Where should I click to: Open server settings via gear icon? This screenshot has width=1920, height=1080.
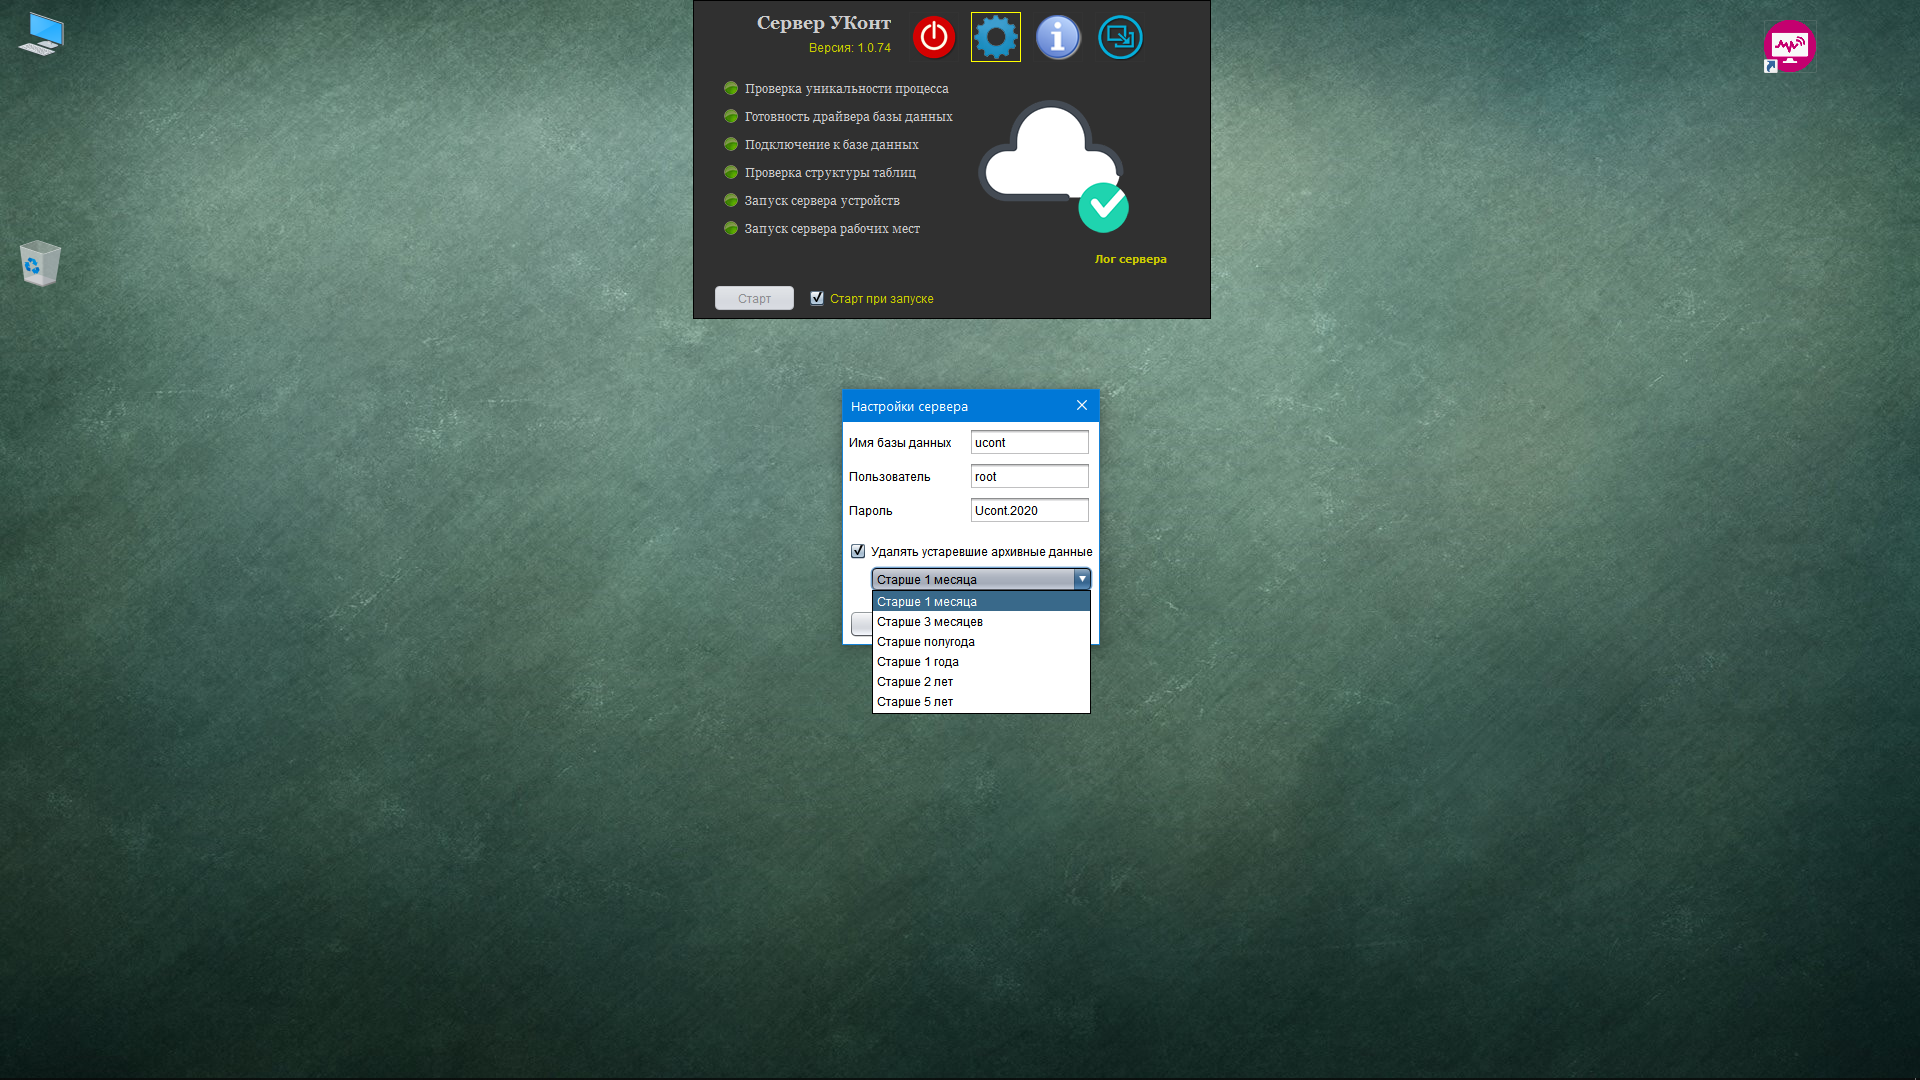click(x=995, y=37)
